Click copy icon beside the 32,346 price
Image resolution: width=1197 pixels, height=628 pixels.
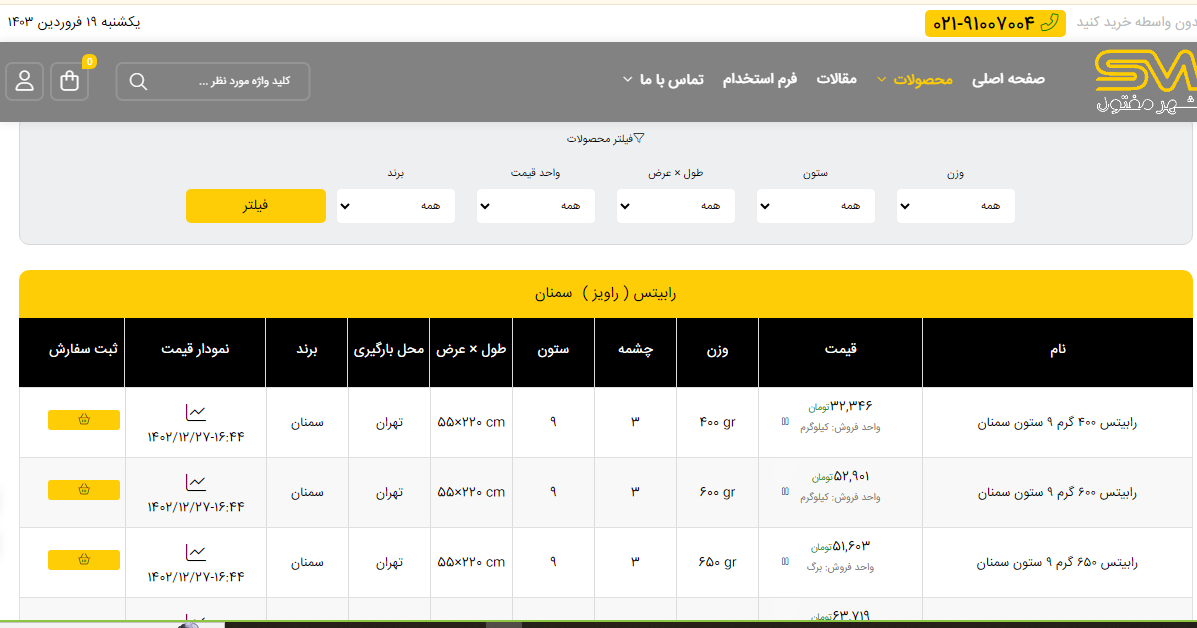click(x=785, y=421)
